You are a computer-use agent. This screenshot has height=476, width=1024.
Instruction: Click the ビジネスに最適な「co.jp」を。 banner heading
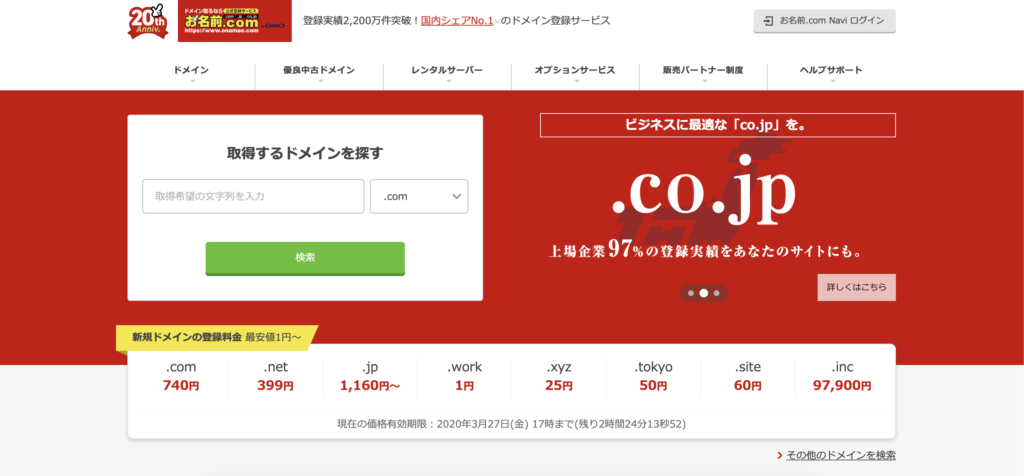click(718, 125)
